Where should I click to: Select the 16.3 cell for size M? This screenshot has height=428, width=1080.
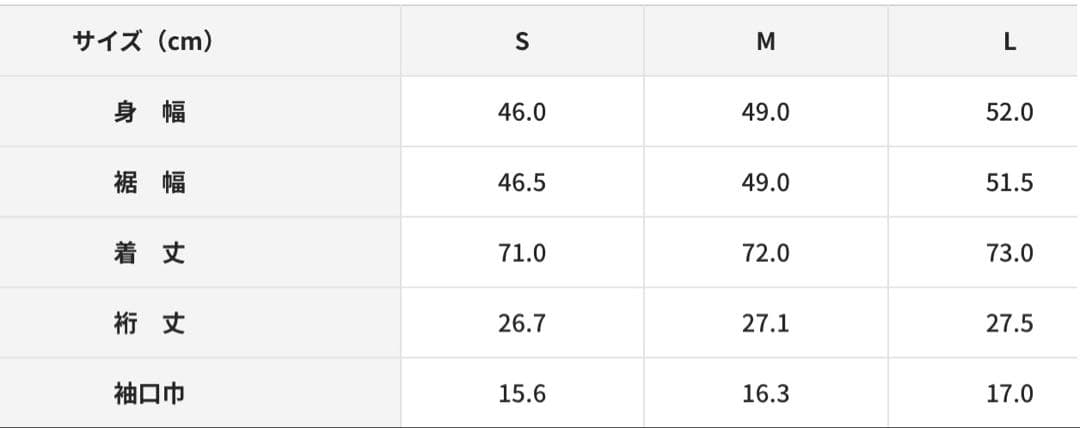tap(765, 394)
